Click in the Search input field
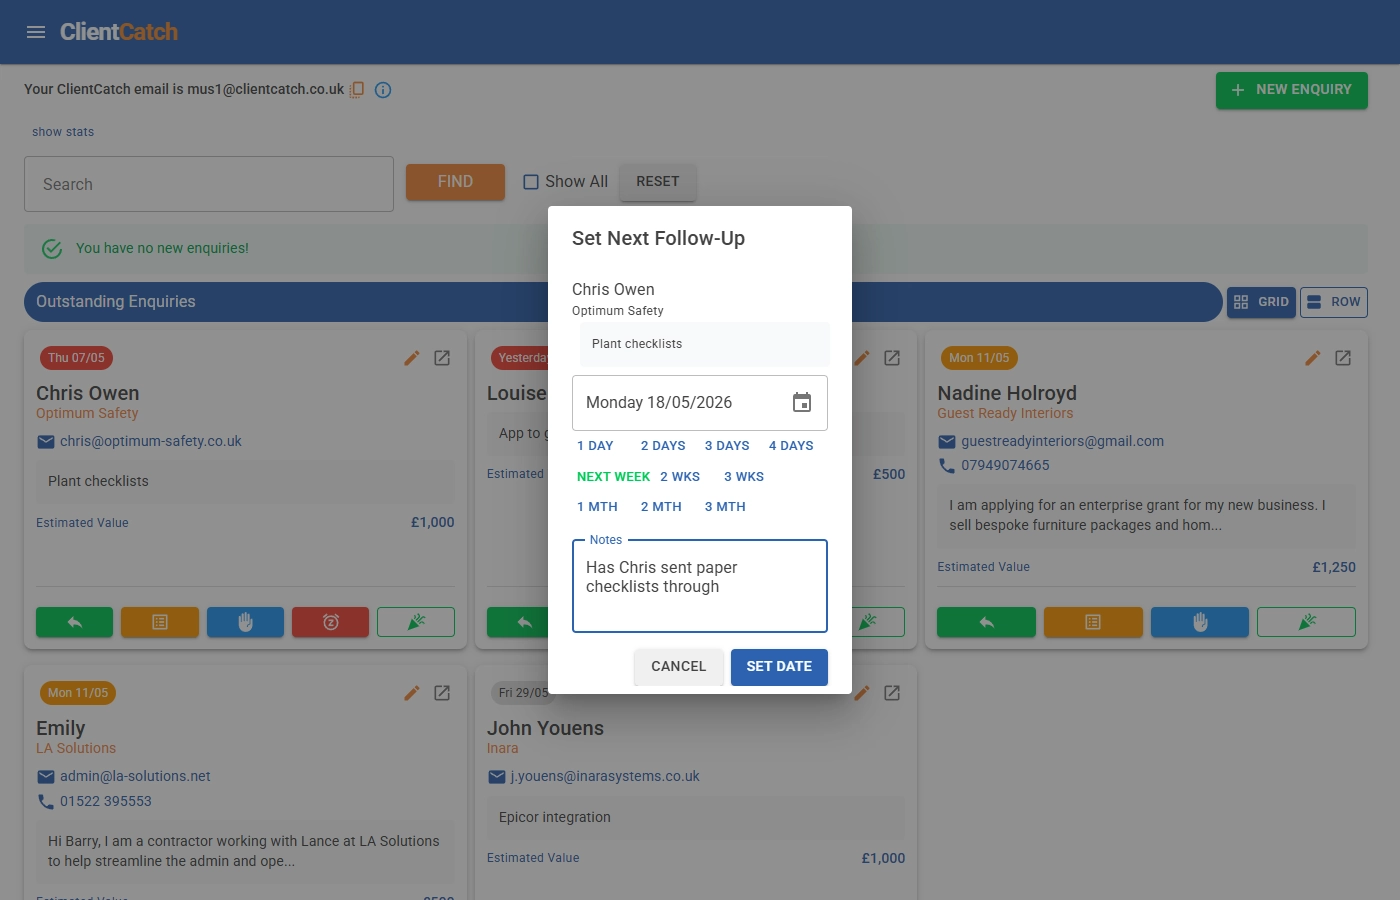This screenshot has width=1400, height=900. [x=209, y=184]
